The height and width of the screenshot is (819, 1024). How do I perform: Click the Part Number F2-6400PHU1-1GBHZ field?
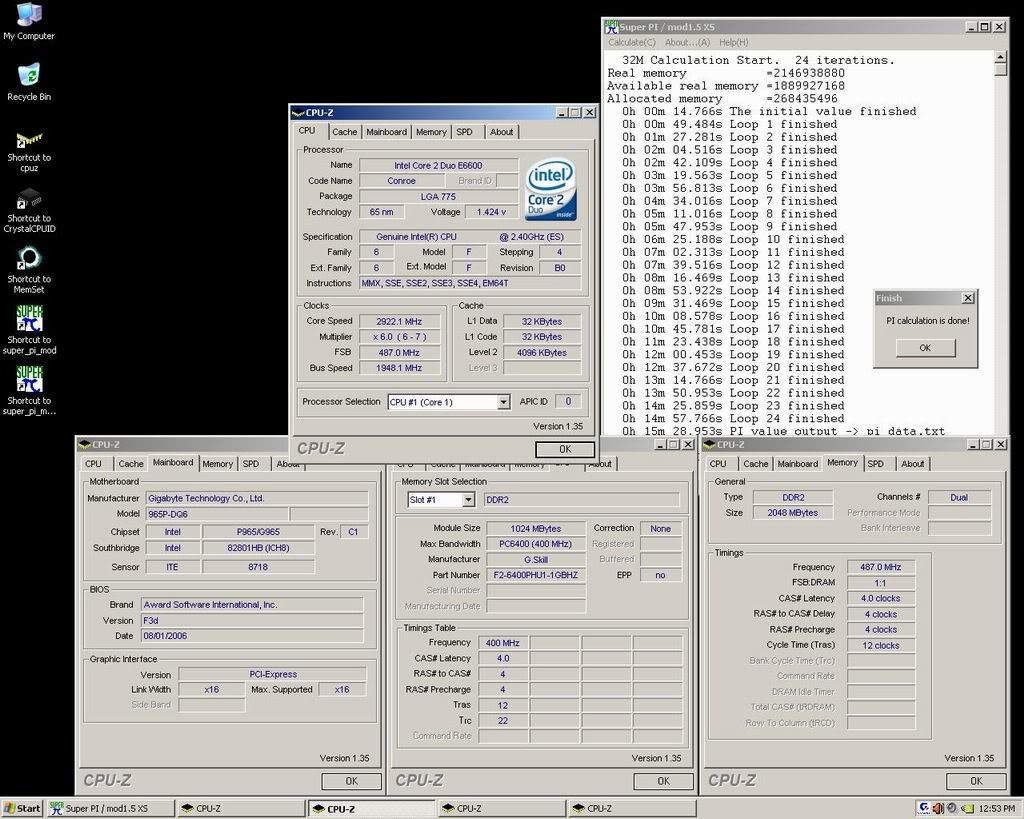(536, 575)
